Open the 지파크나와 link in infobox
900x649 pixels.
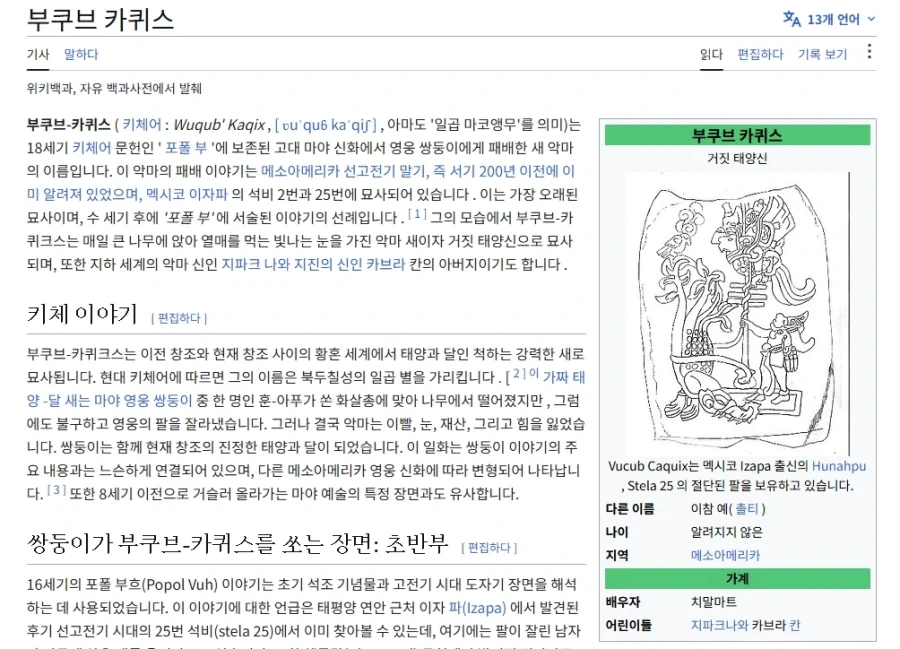(x=720, y=625)
